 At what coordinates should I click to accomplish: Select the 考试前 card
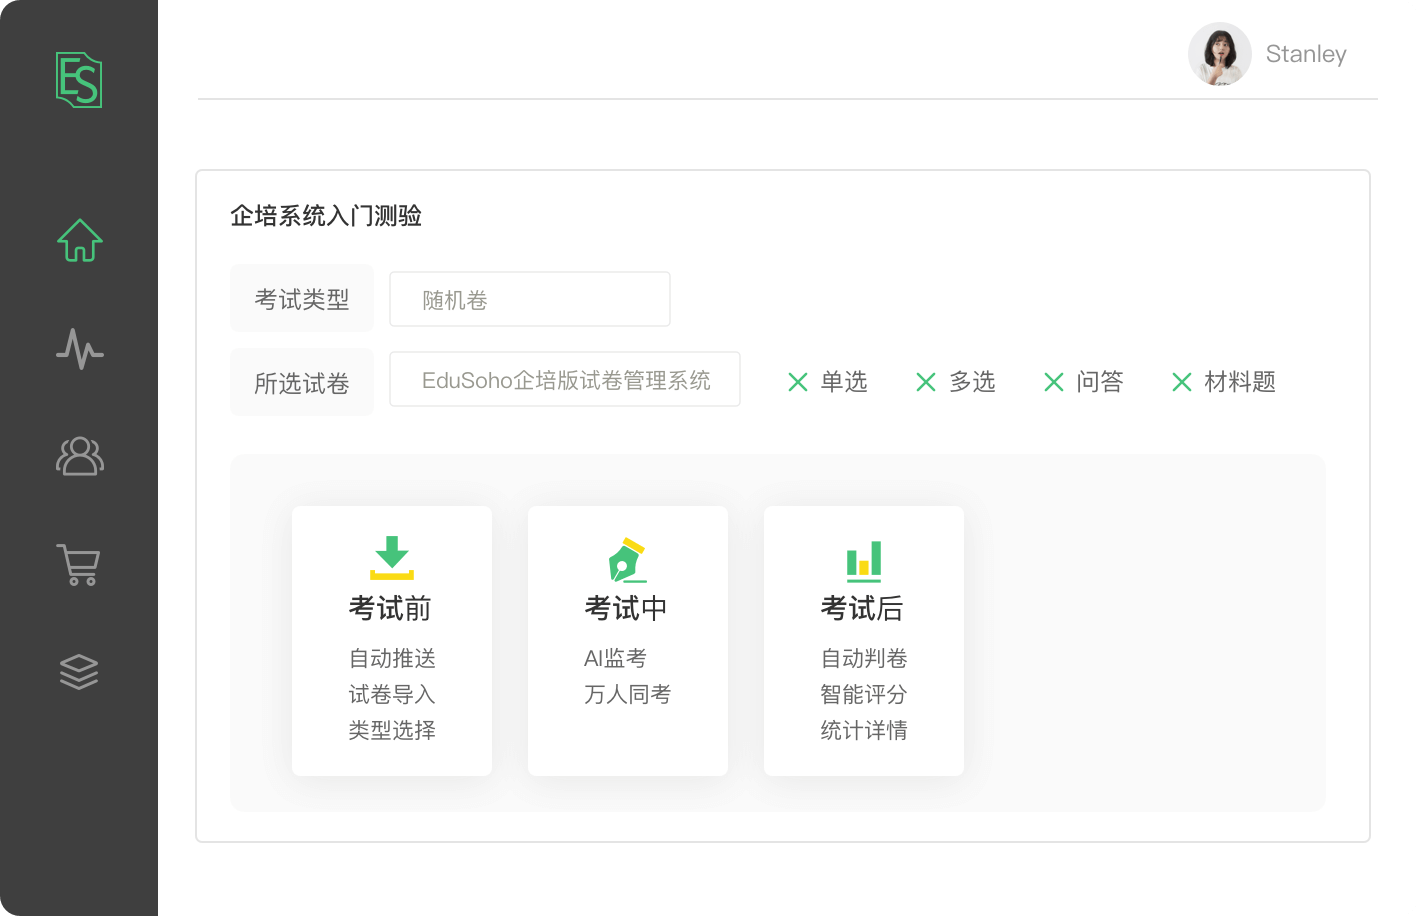pyautogui.click(x=392, y=641)
